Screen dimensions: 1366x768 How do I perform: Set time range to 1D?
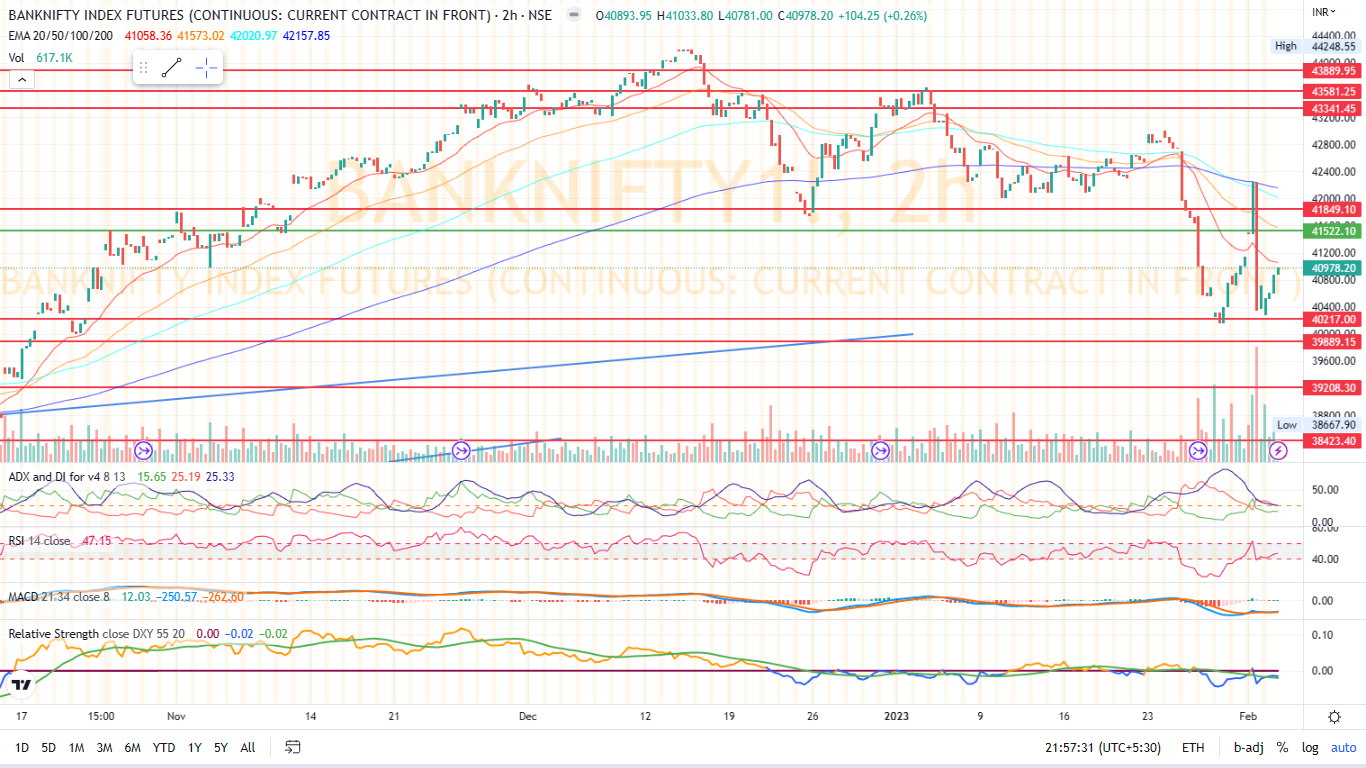(22, 747)
